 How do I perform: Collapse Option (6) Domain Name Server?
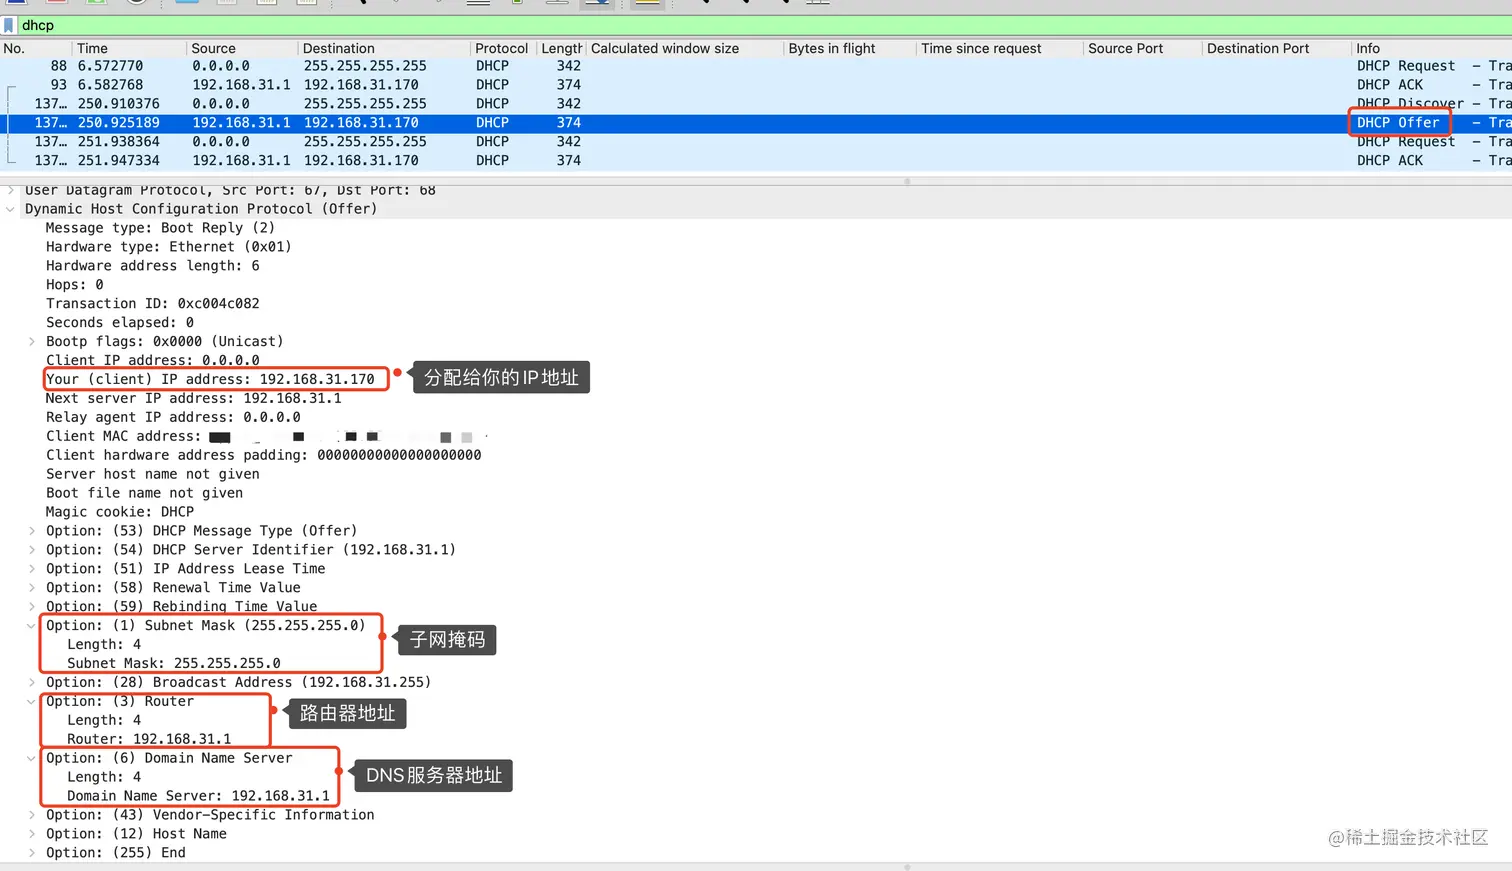coord(32,759)
